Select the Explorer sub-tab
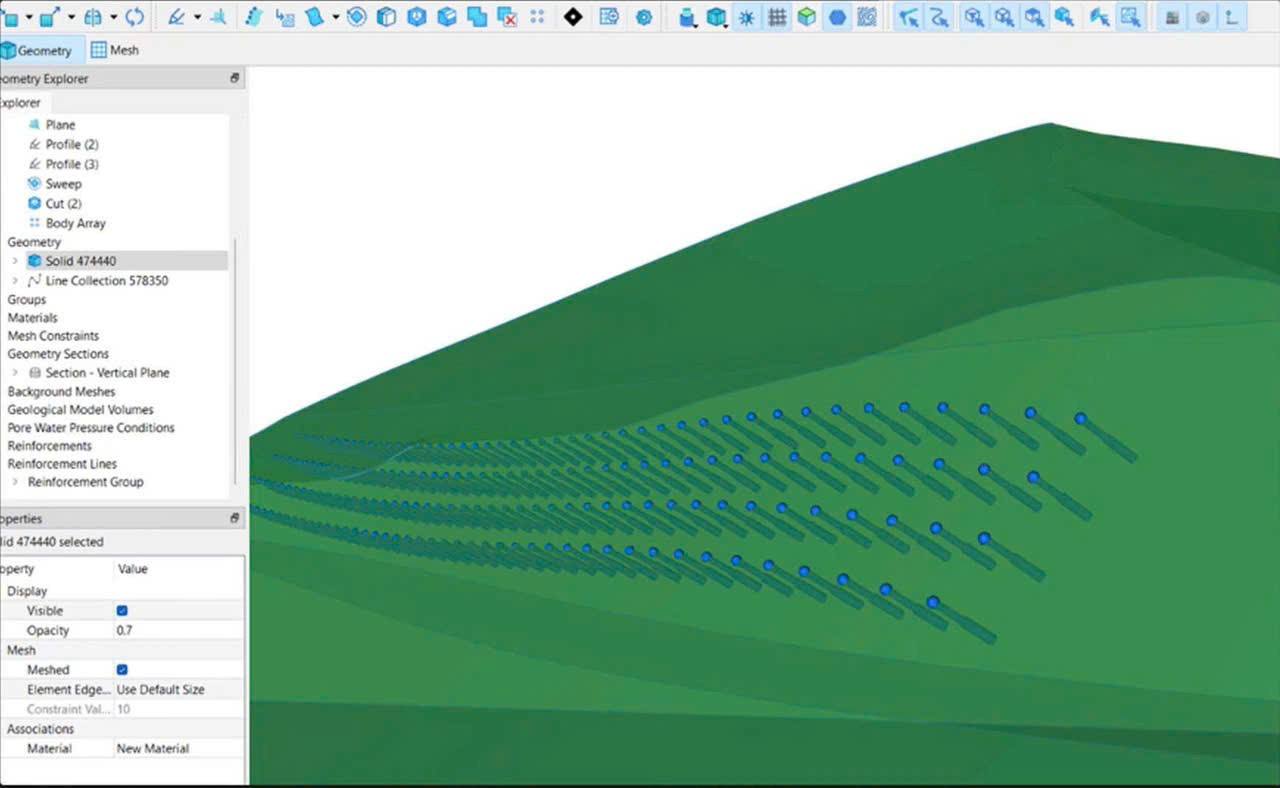The height and width of the screenshot is (788, 1280). (20, 103)
